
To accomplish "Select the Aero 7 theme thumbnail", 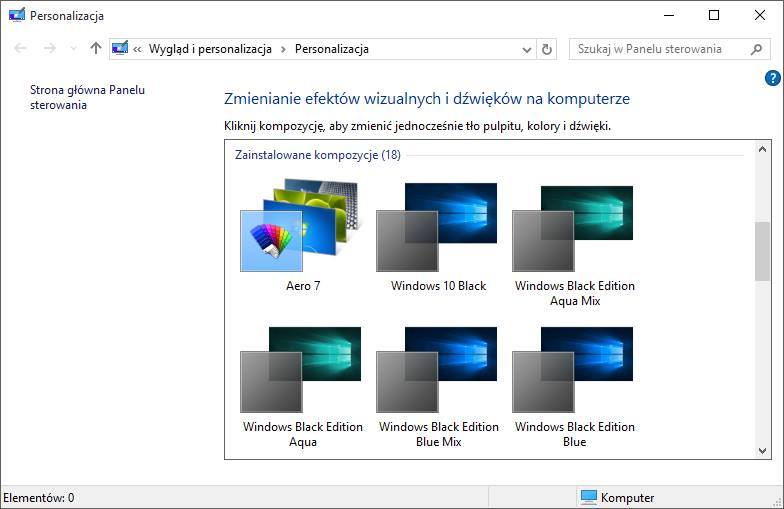I will point(300,226).
